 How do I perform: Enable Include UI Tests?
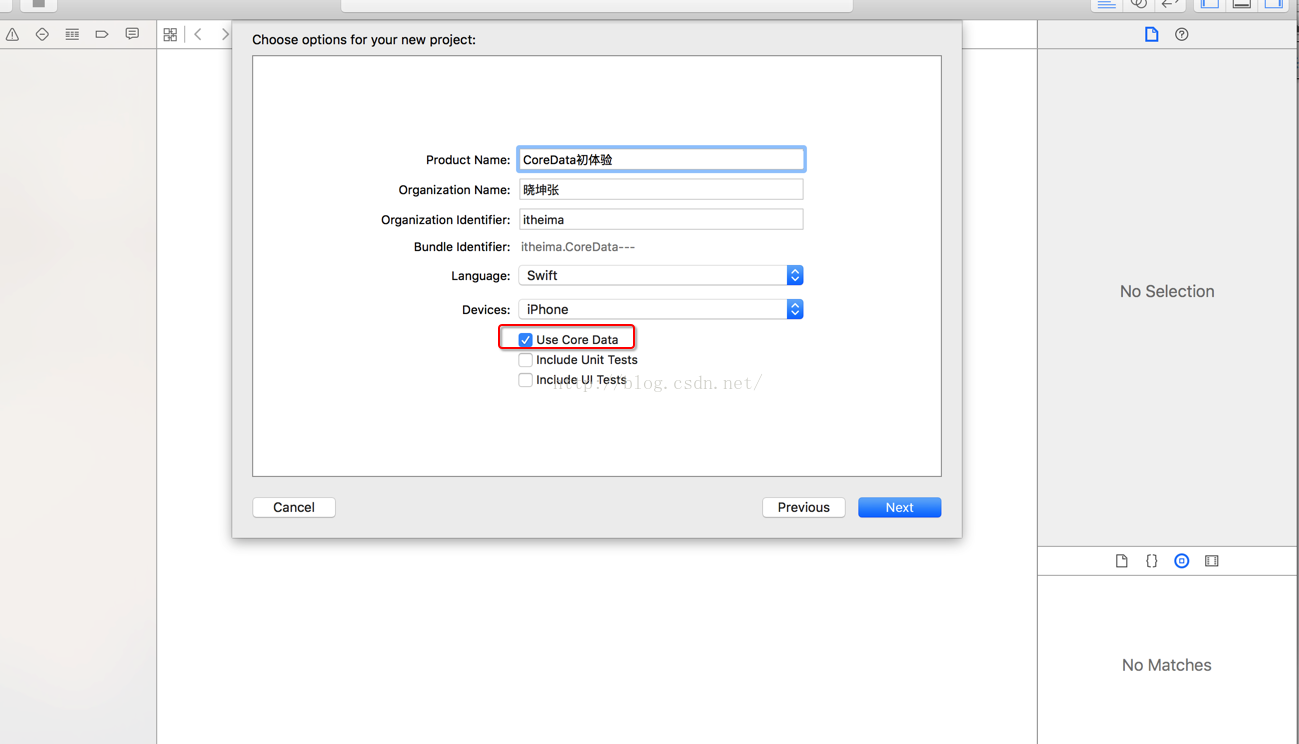pyautogui.click(x=525, y=380)
